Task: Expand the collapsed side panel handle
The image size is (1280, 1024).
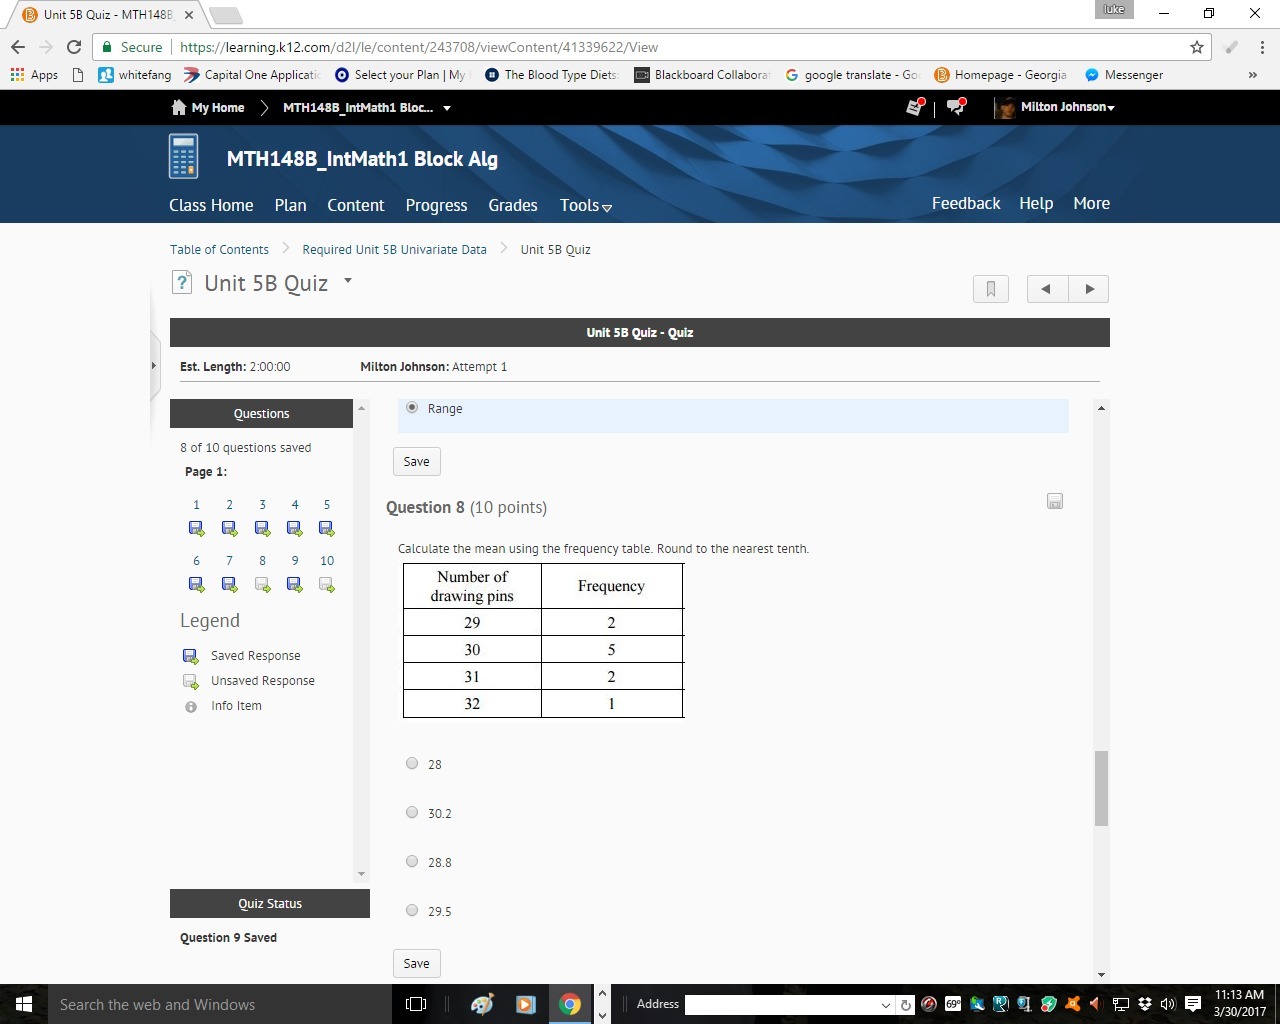Action: pos(154,366)
